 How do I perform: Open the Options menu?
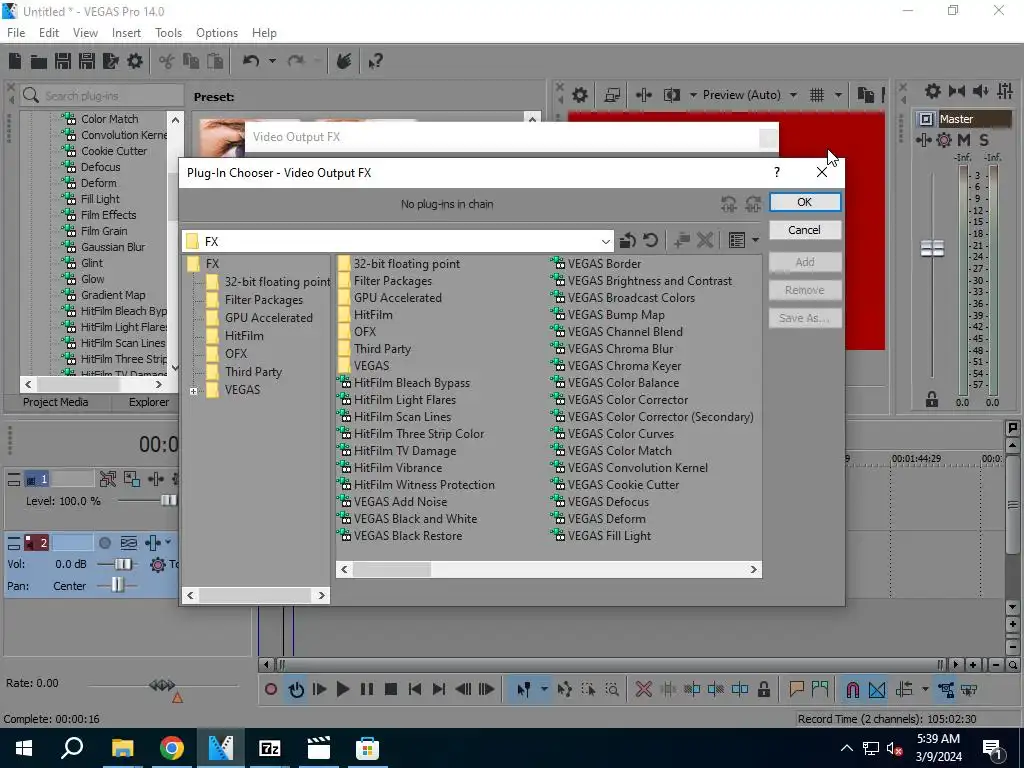coord(217,33)
